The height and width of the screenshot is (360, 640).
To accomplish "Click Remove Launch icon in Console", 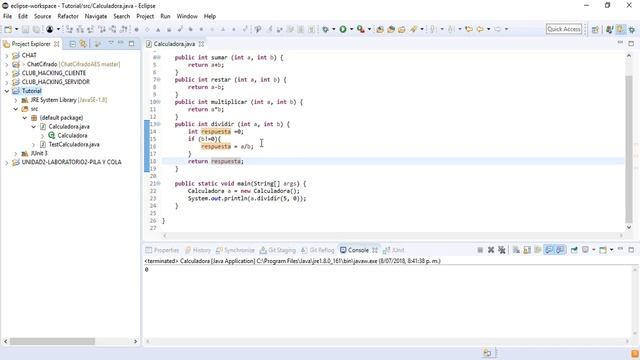I will 491,250.
